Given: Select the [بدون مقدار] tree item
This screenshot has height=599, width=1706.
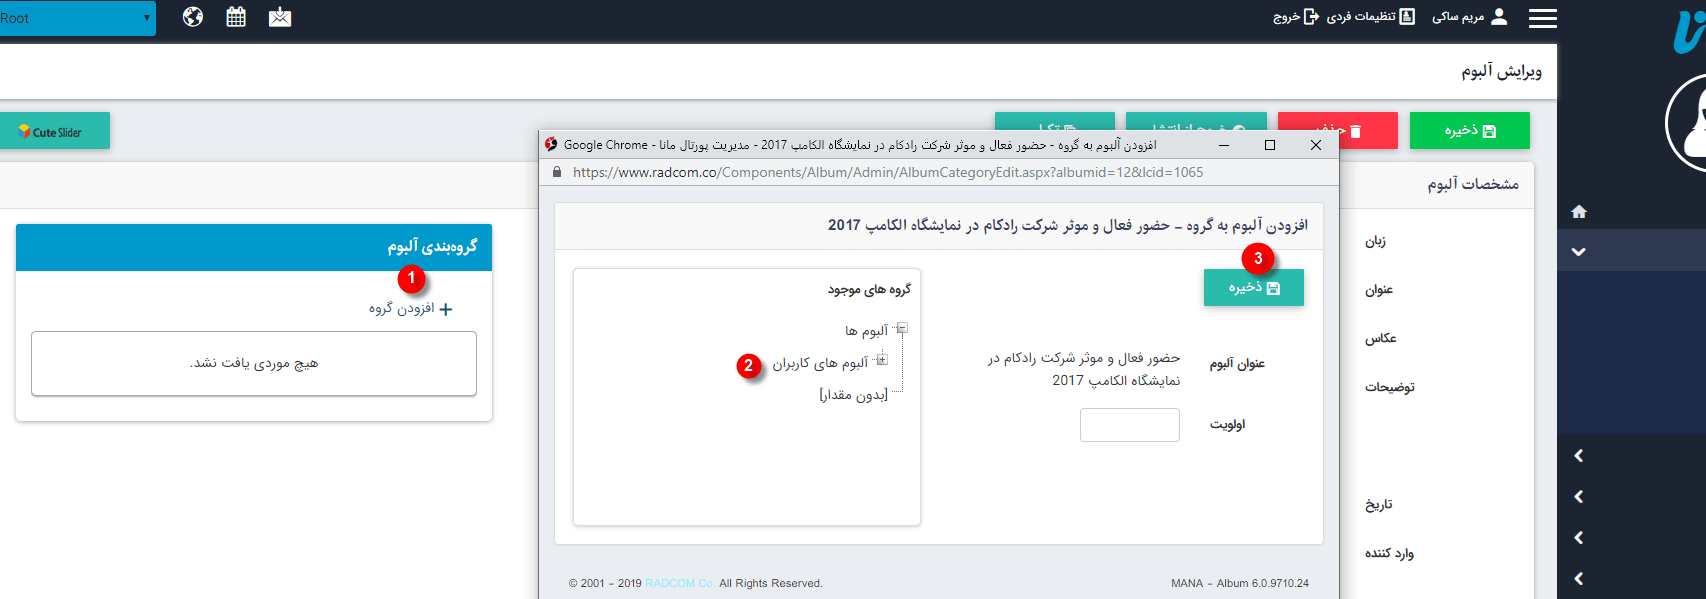Looking at the screenshot, I should (x=853, y=395).
